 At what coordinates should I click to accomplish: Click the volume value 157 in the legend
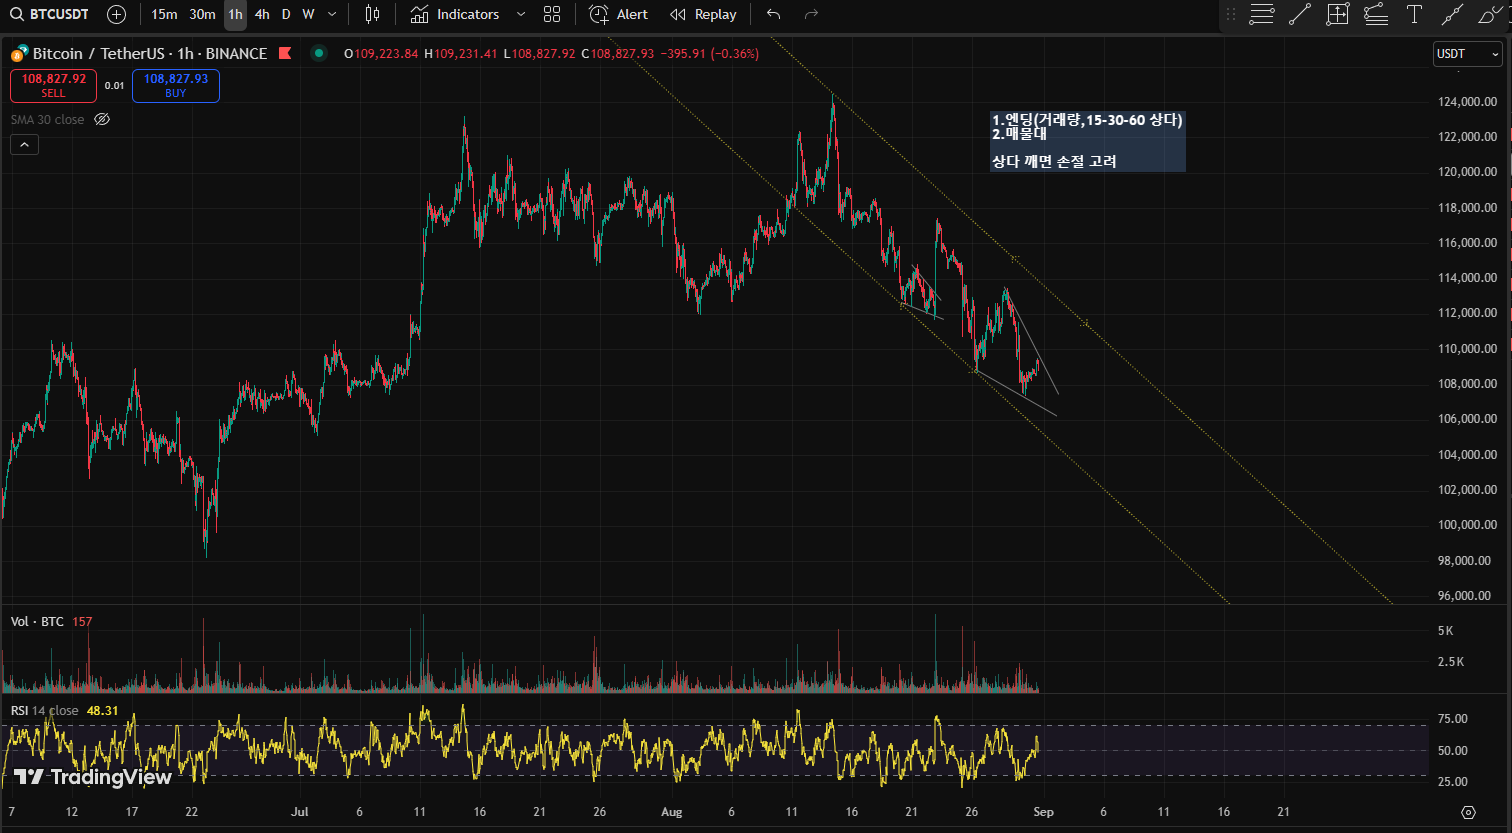[82, 621]
